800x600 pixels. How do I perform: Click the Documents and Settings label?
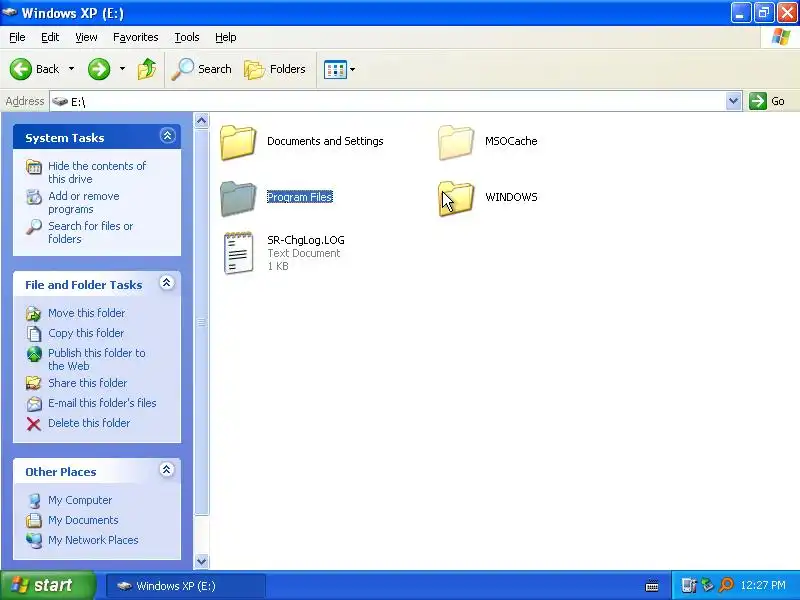tap(325, 141)
